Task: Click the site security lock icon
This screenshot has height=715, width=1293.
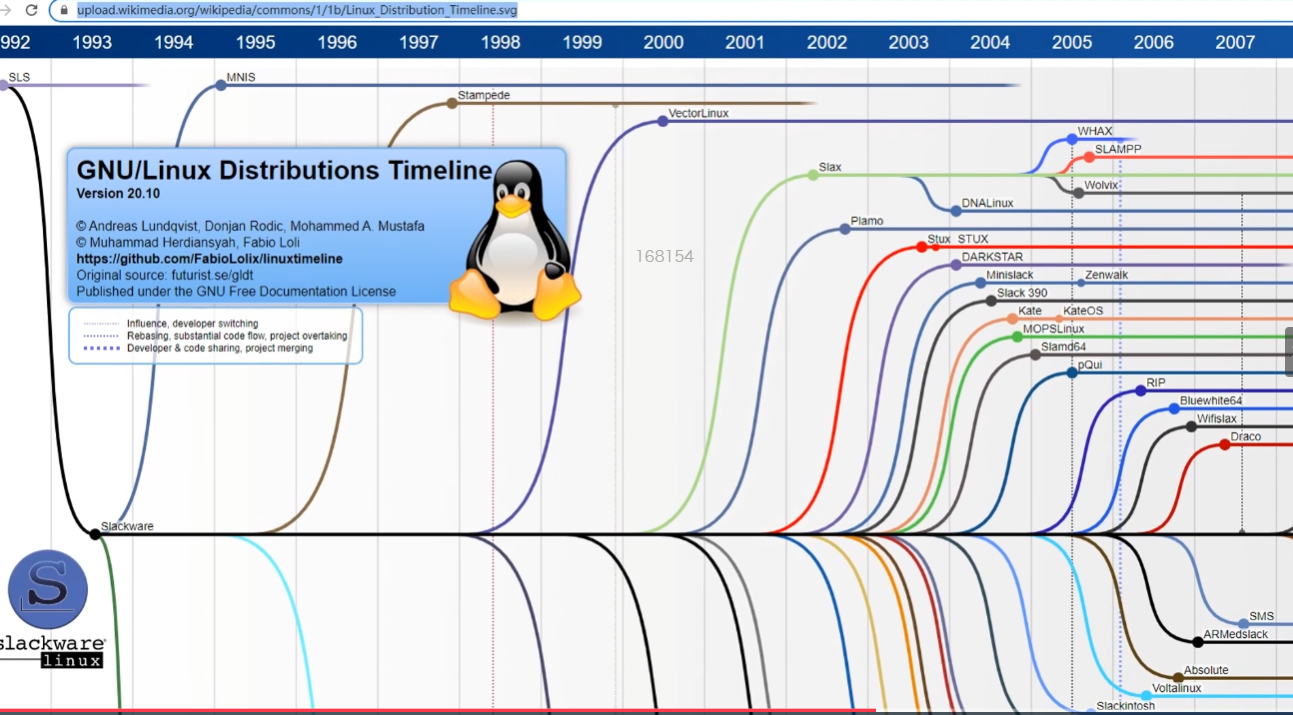Action: click(x=65, y=10)
